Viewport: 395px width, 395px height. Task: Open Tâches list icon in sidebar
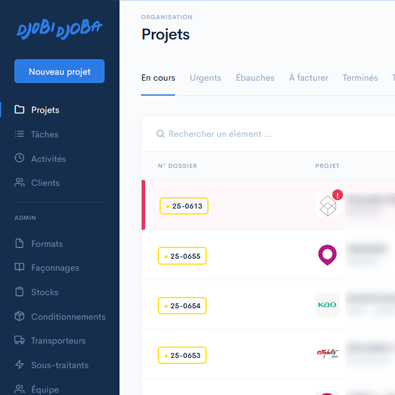pos(19,134)
